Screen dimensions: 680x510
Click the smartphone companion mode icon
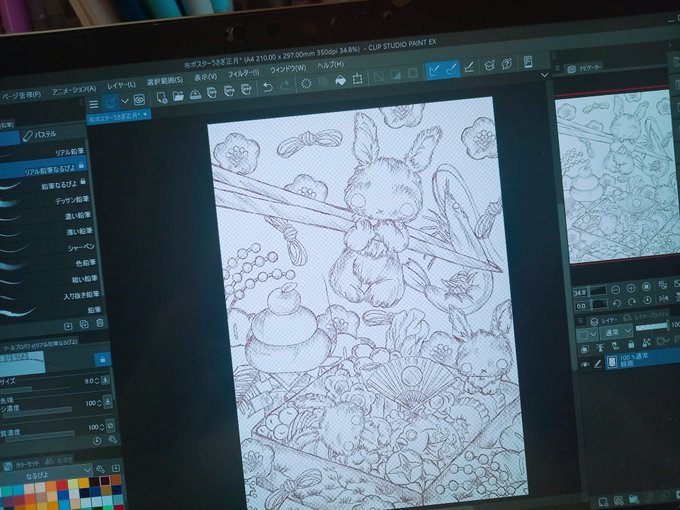click(x=528, y=62)
